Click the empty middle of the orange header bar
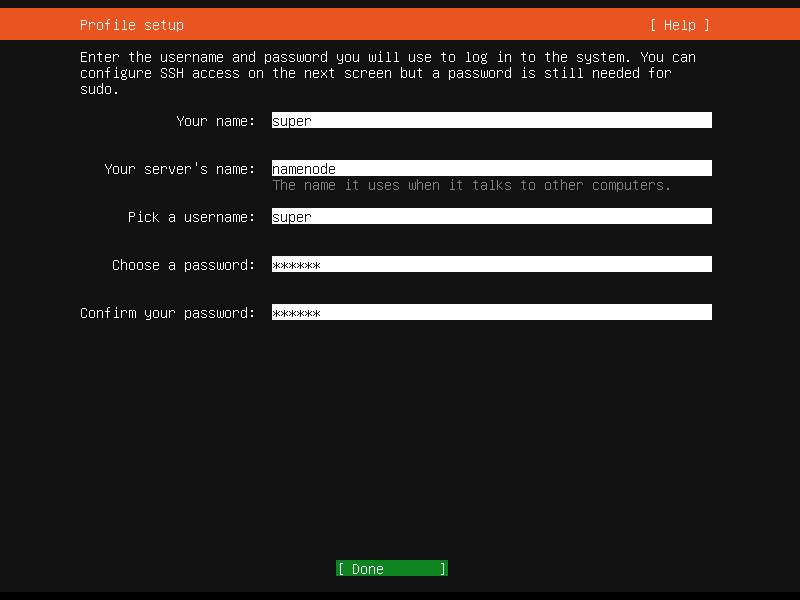 [x=410, y=25]
